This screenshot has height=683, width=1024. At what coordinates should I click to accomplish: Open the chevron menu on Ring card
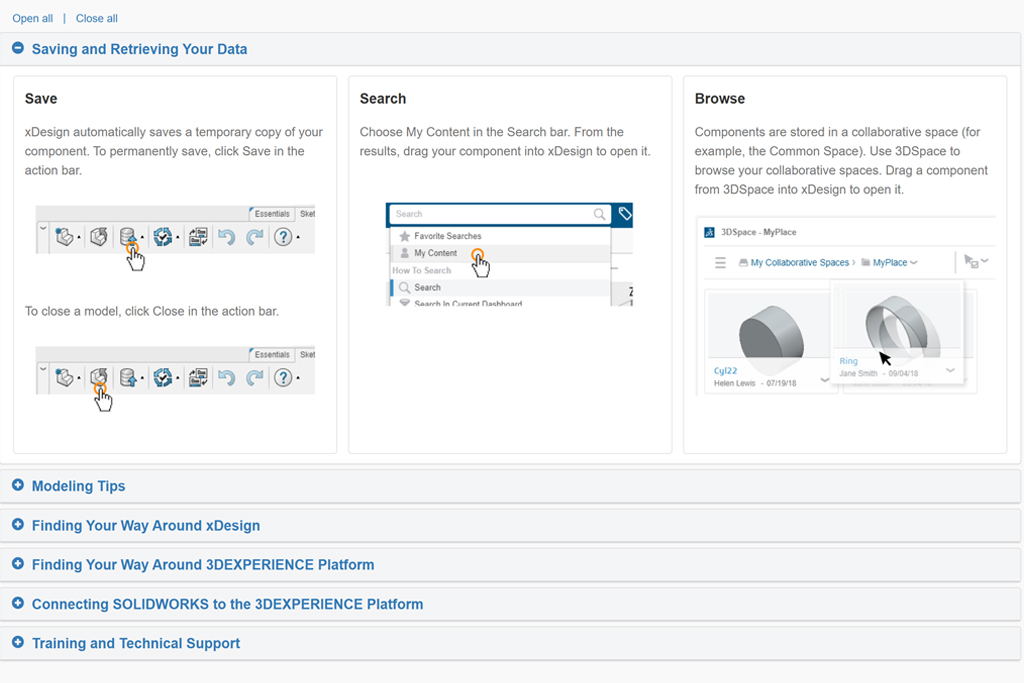(950, 370)
